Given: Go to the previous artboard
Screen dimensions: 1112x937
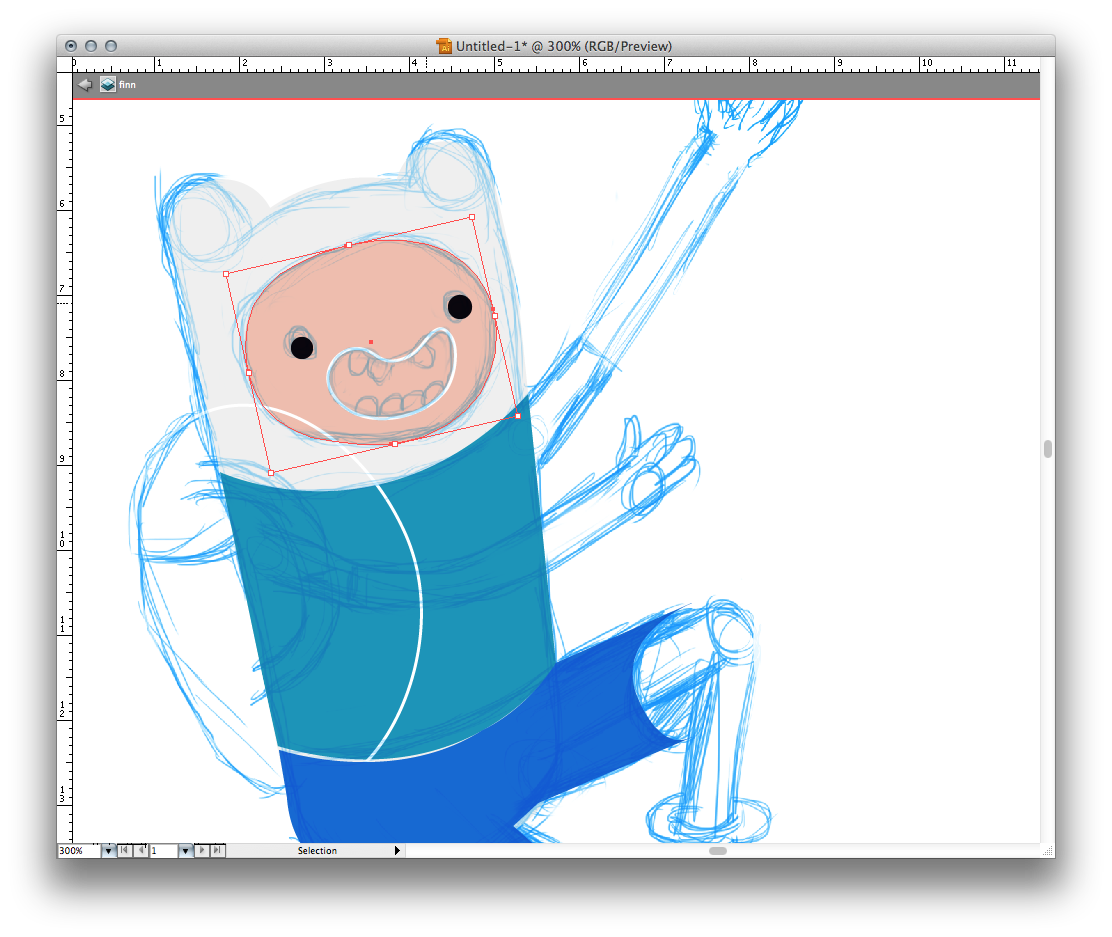Looking at the screenshot, I should 140,851.
